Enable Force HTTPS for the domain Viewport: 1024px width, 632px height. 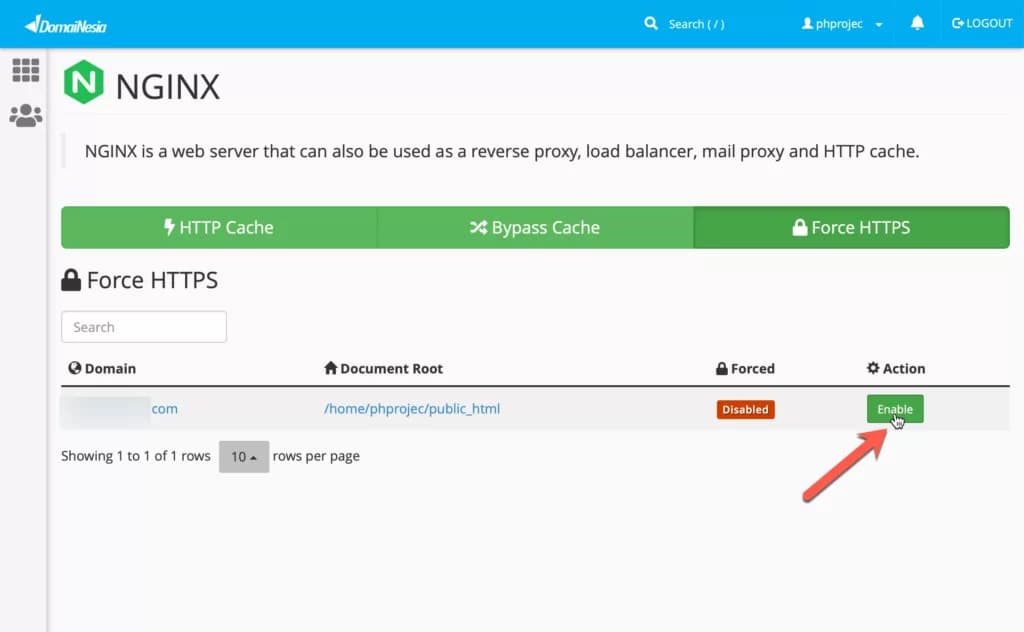pos(894,409)
